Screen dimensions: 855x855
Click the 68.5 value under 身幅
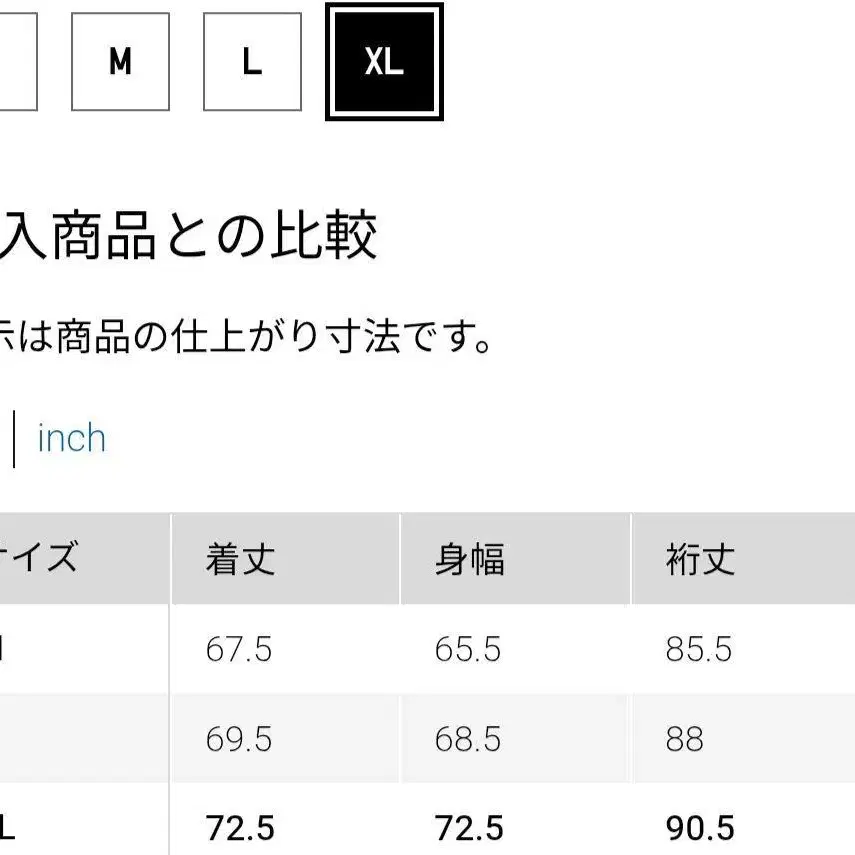tap(468, 740)
